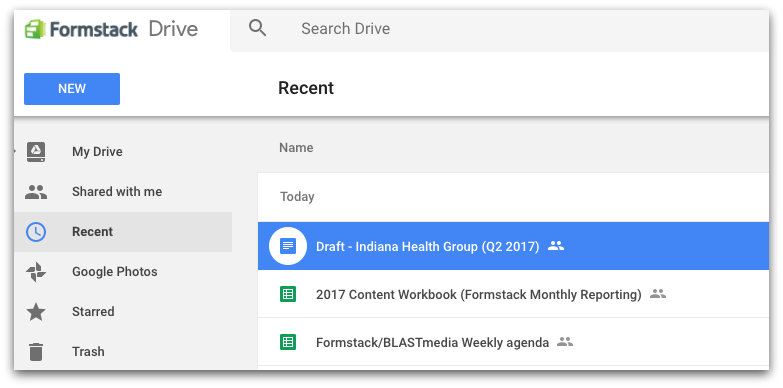Click the Name column header
Viewport: 783px width, 388px height.
pyautogui.click(x=296, y=148)
